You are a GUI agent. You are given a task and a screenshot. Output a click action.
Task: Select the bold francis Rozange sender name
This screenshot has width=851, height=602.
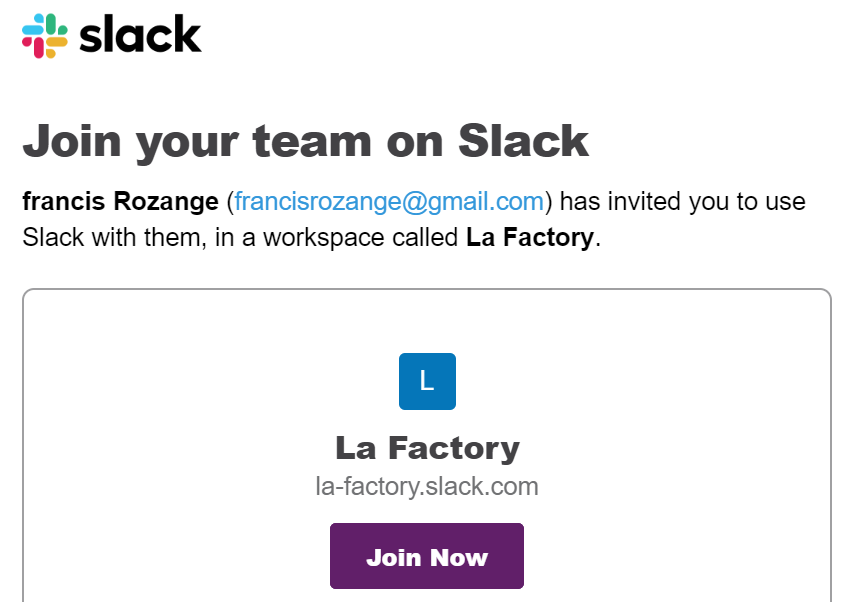click(x=120, y=201)
